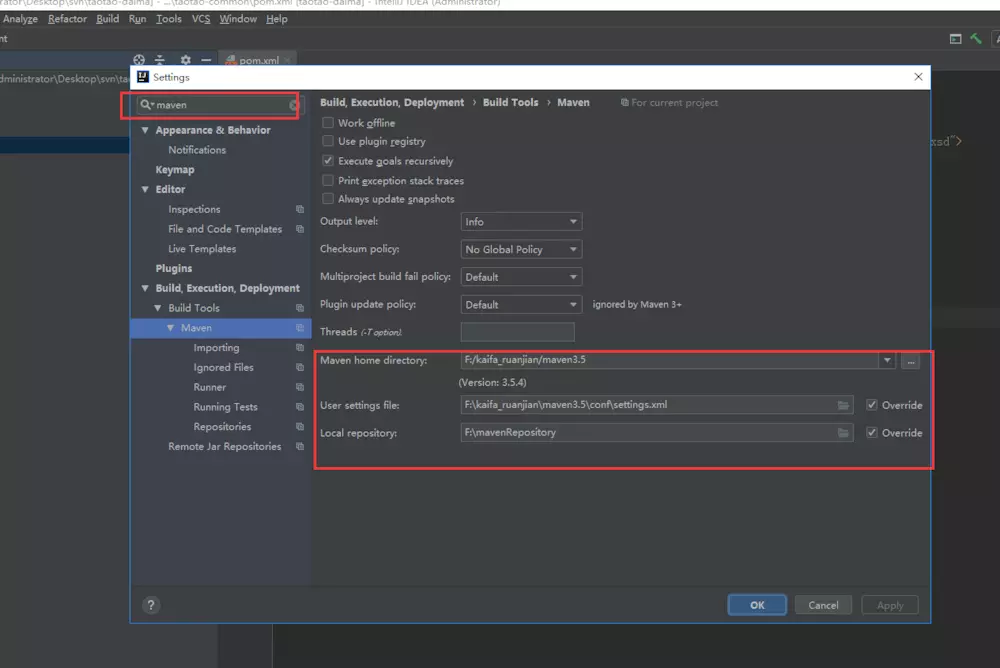Click project-level icon beside Ignored Files
The height and width of the screenshot is (668, 1000).
(x=300, y=367)
